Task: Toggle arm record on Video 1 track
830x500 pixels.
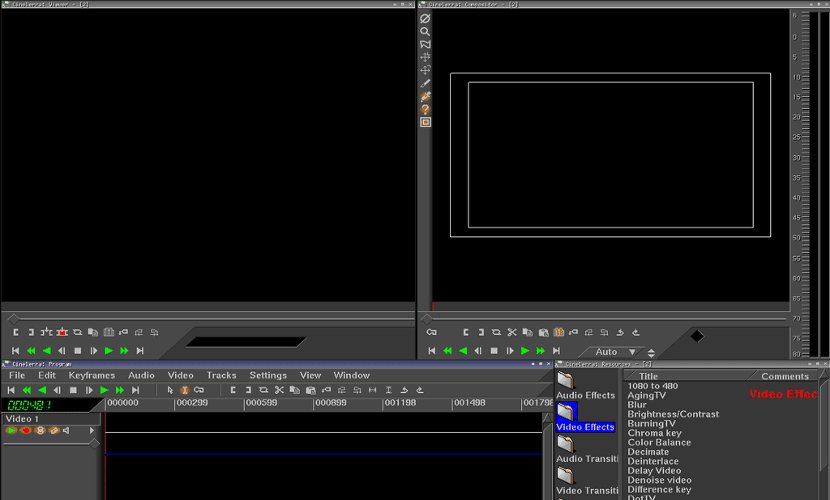Action: (x=26, y=431)
